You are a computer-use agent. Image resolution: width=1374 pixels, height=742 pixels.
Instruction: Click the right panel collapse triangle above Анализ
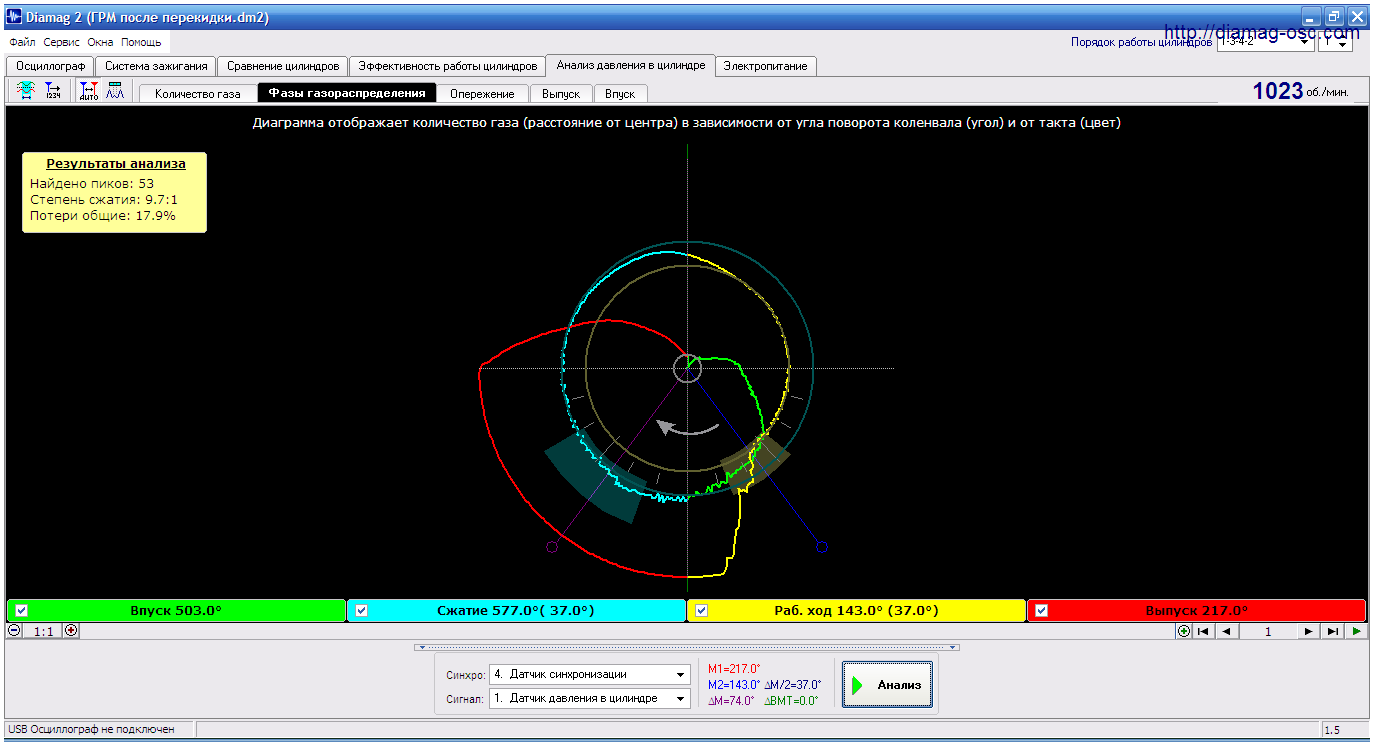[954, 647]
